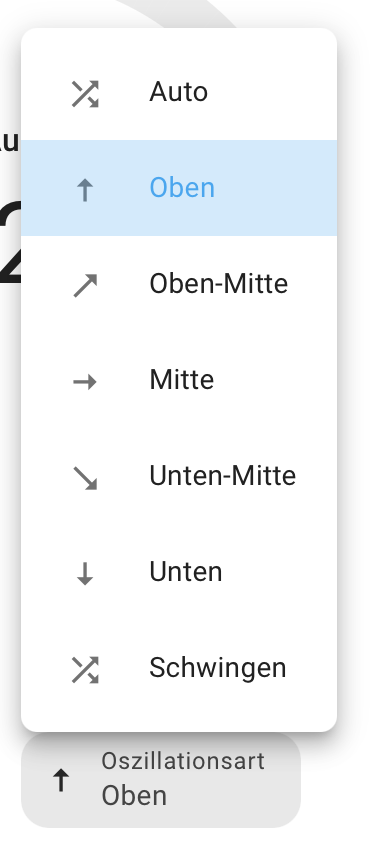Click the up arrow icon in Oszillationsart field
The height and width of the screenshot is (846, 386).
click(61, 780)
